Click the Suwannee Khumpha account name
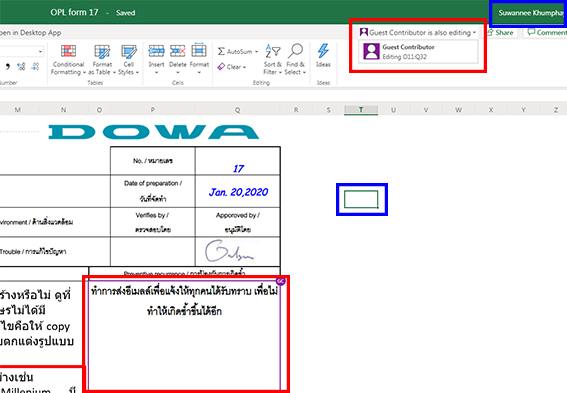Screen dimensions: 567x393 (530, 13)
